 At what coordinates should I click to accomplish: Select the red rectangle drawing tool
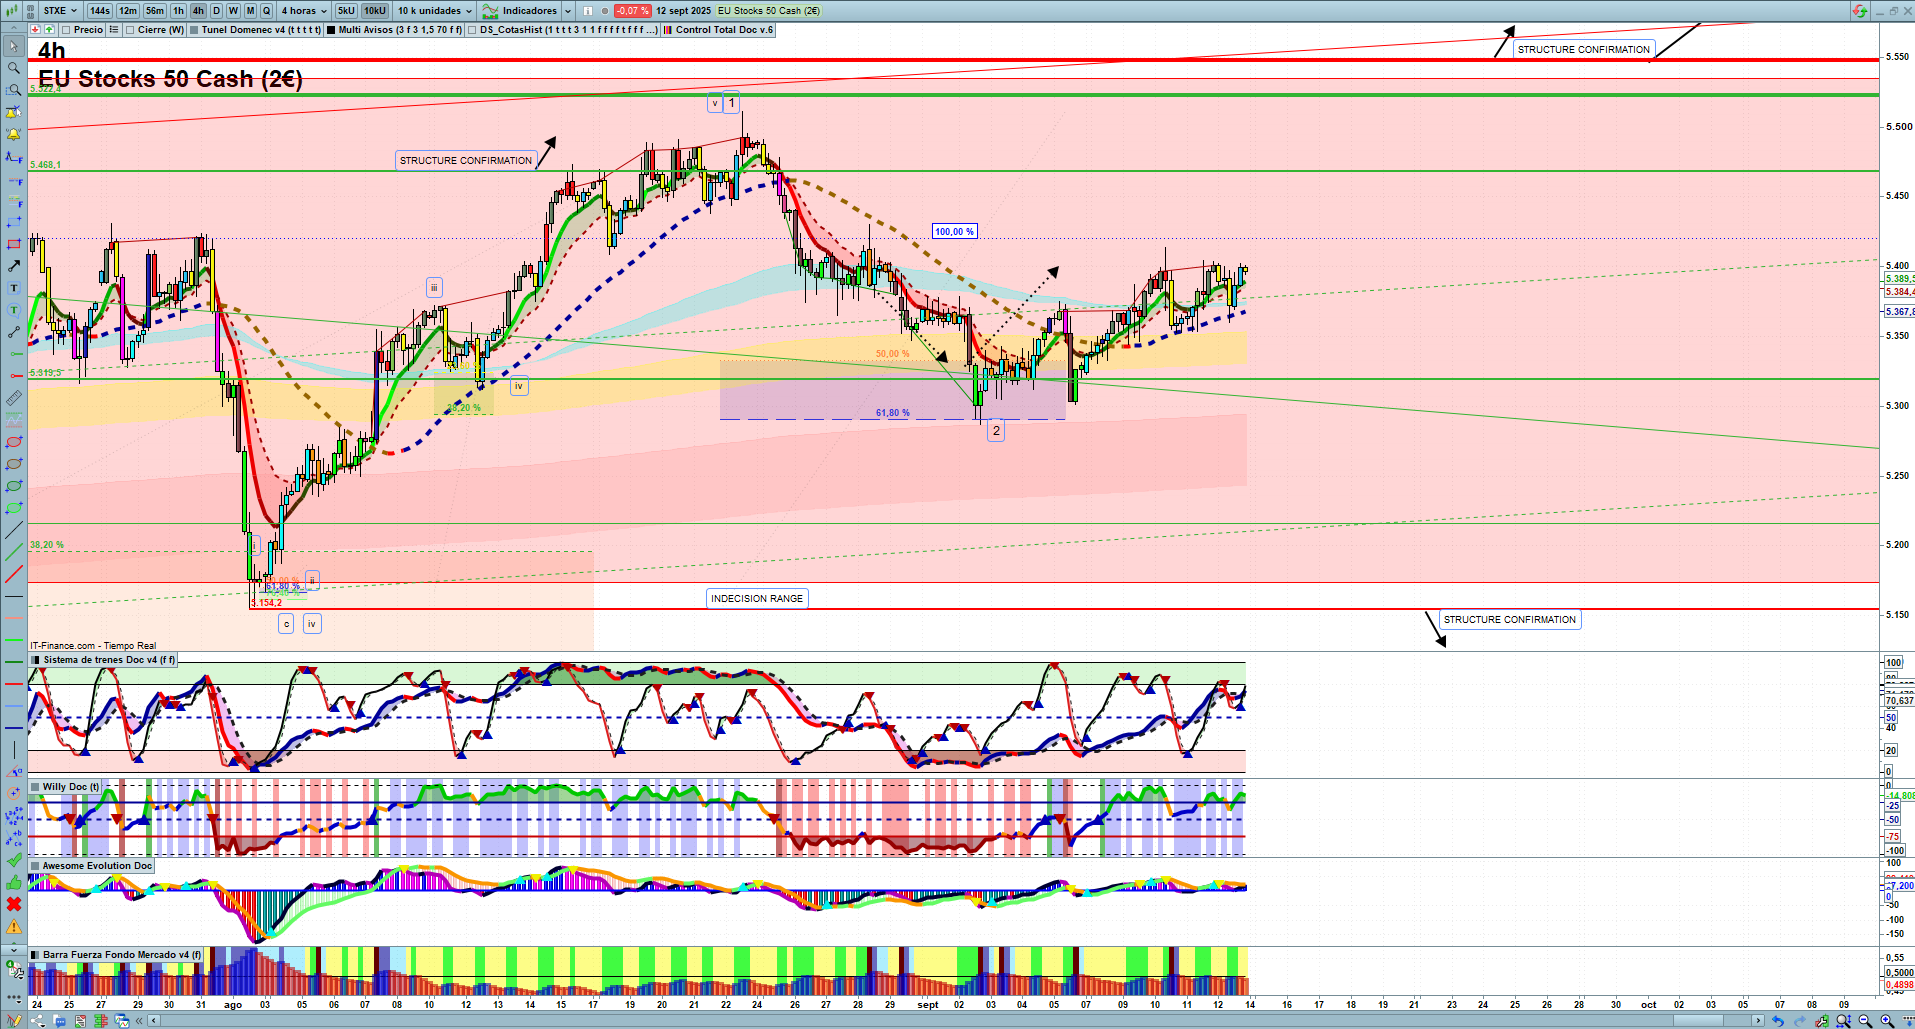coord(14,244)
